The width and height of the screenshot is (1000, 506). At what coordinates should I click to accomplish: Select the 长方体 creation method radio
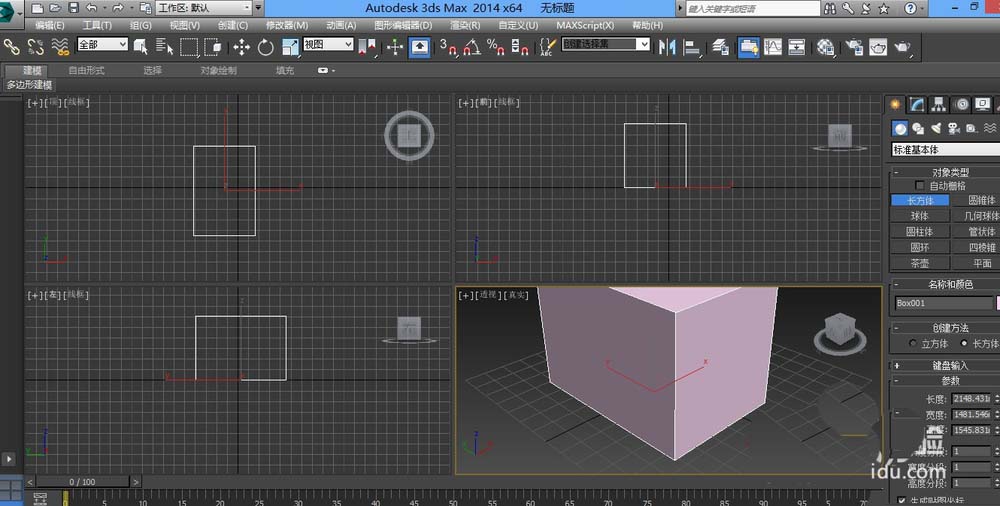[964, 344]
